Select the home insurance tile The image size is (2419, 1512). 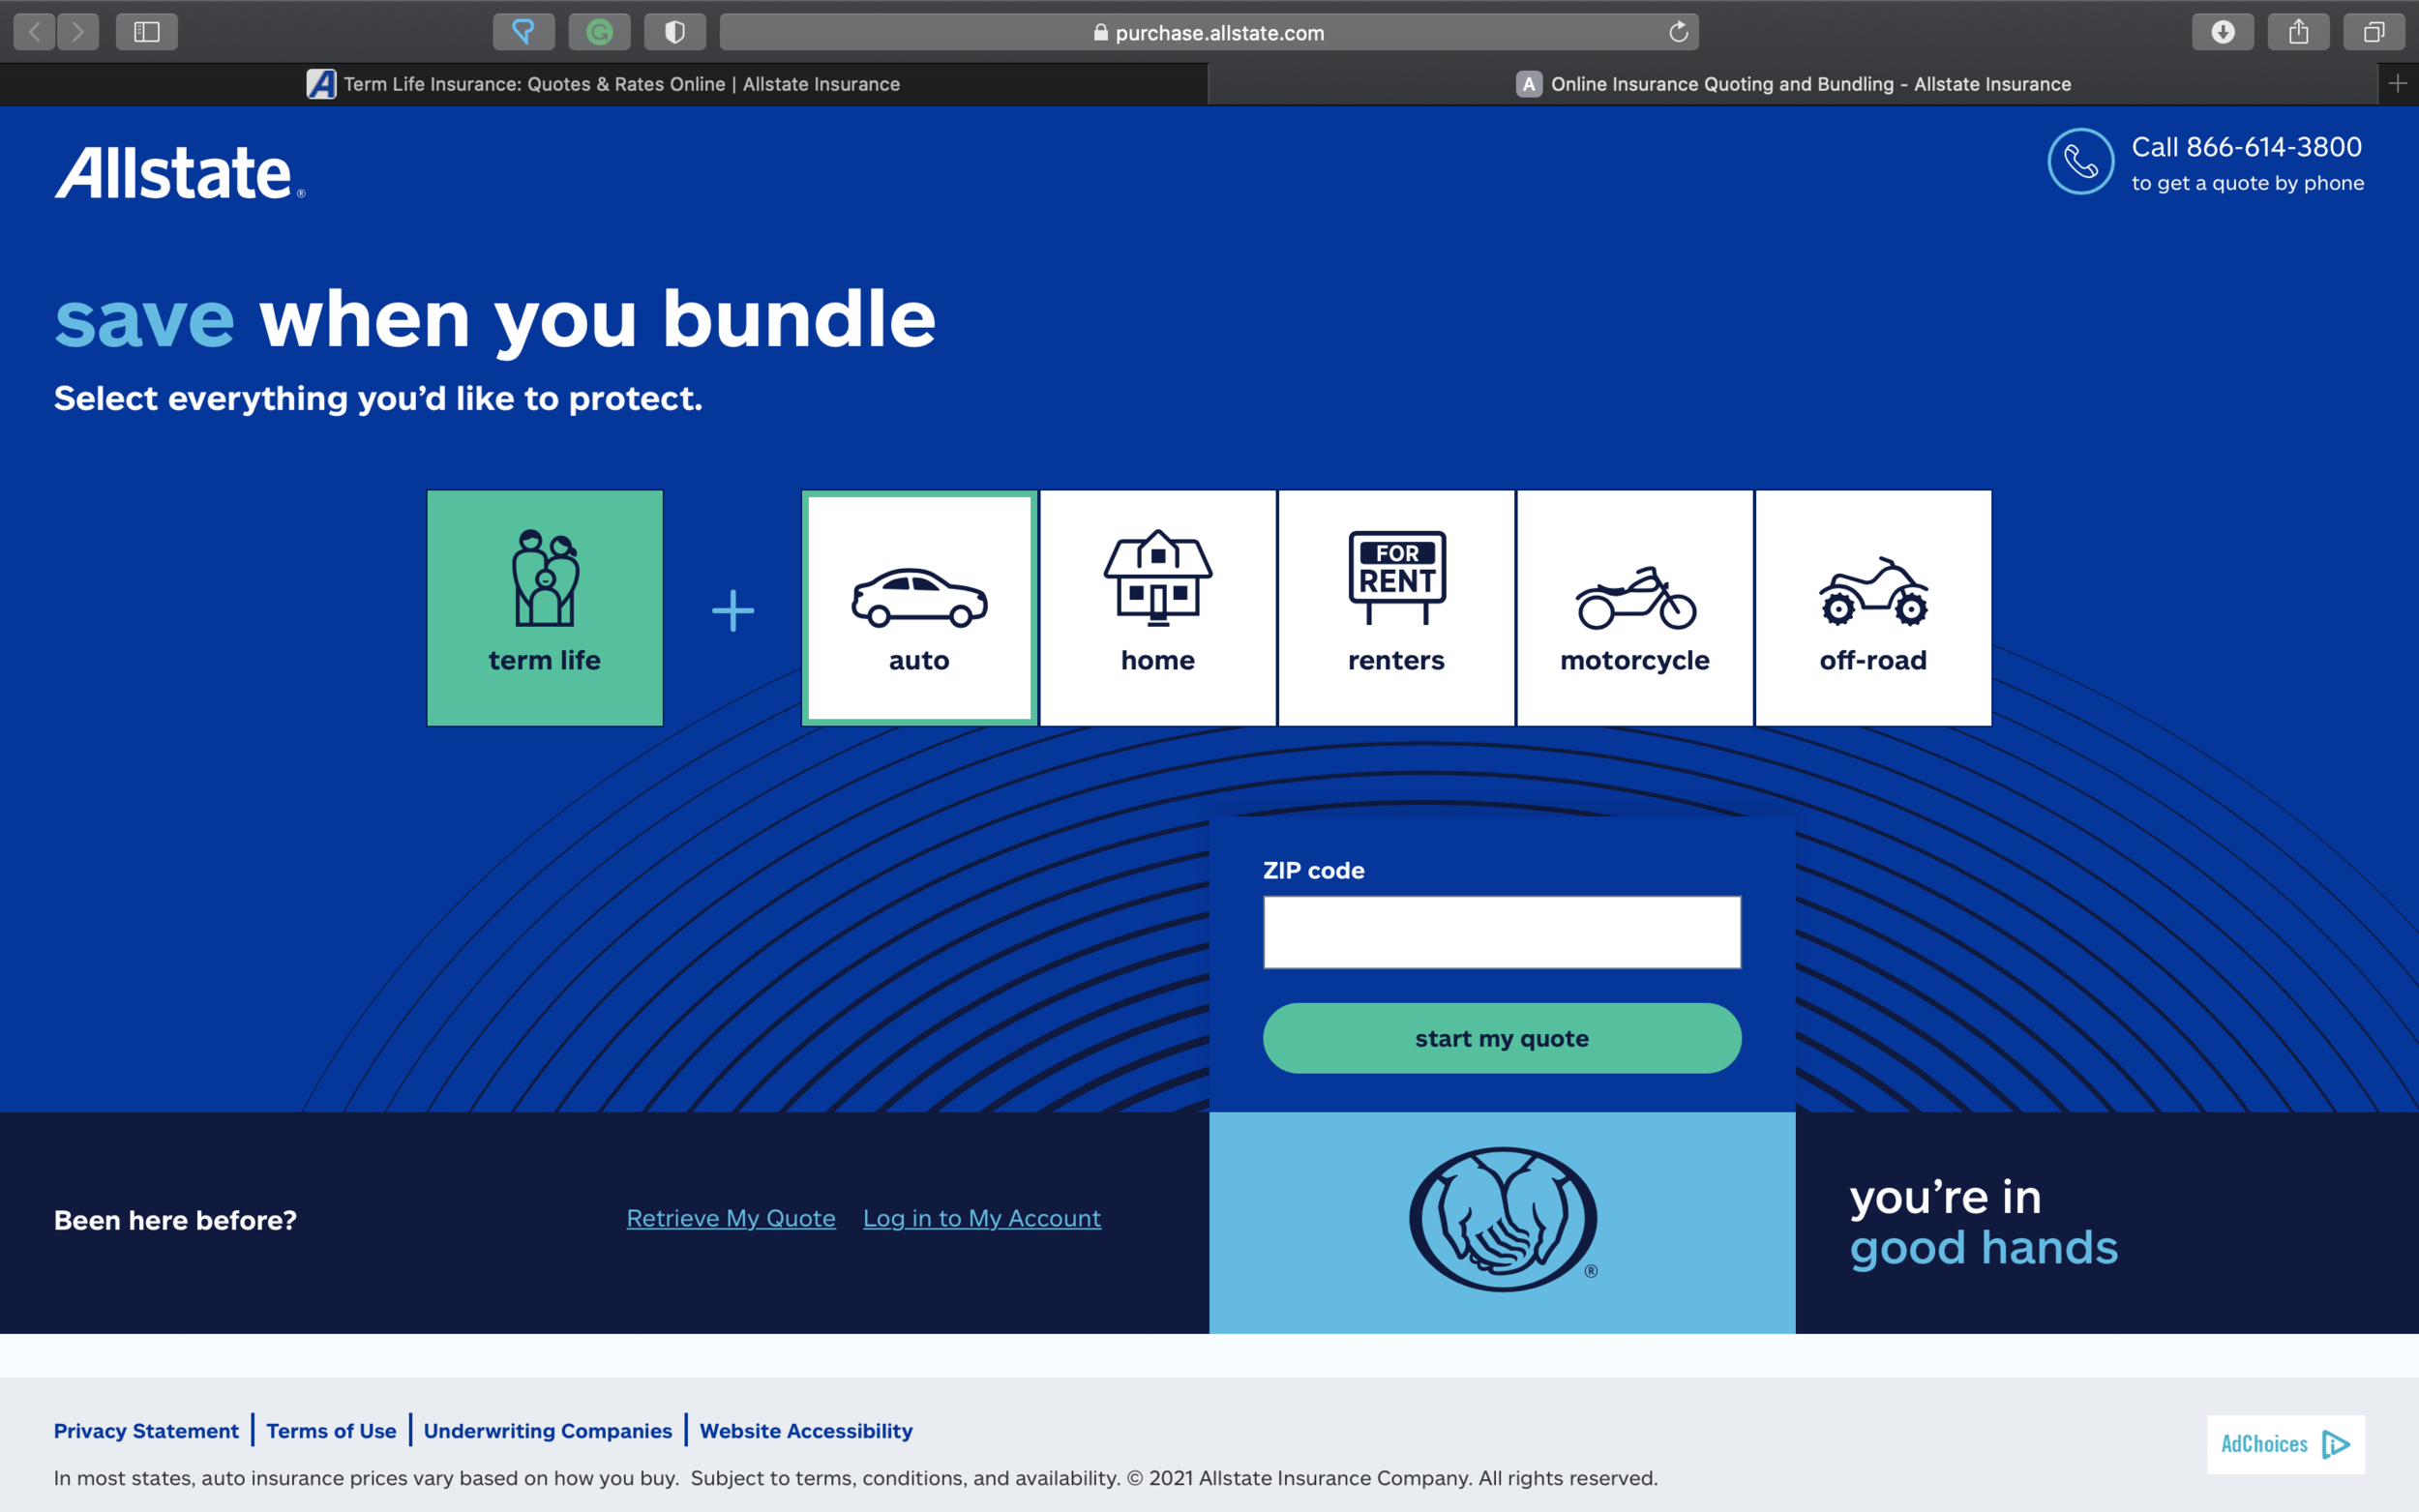[1158, 608]
